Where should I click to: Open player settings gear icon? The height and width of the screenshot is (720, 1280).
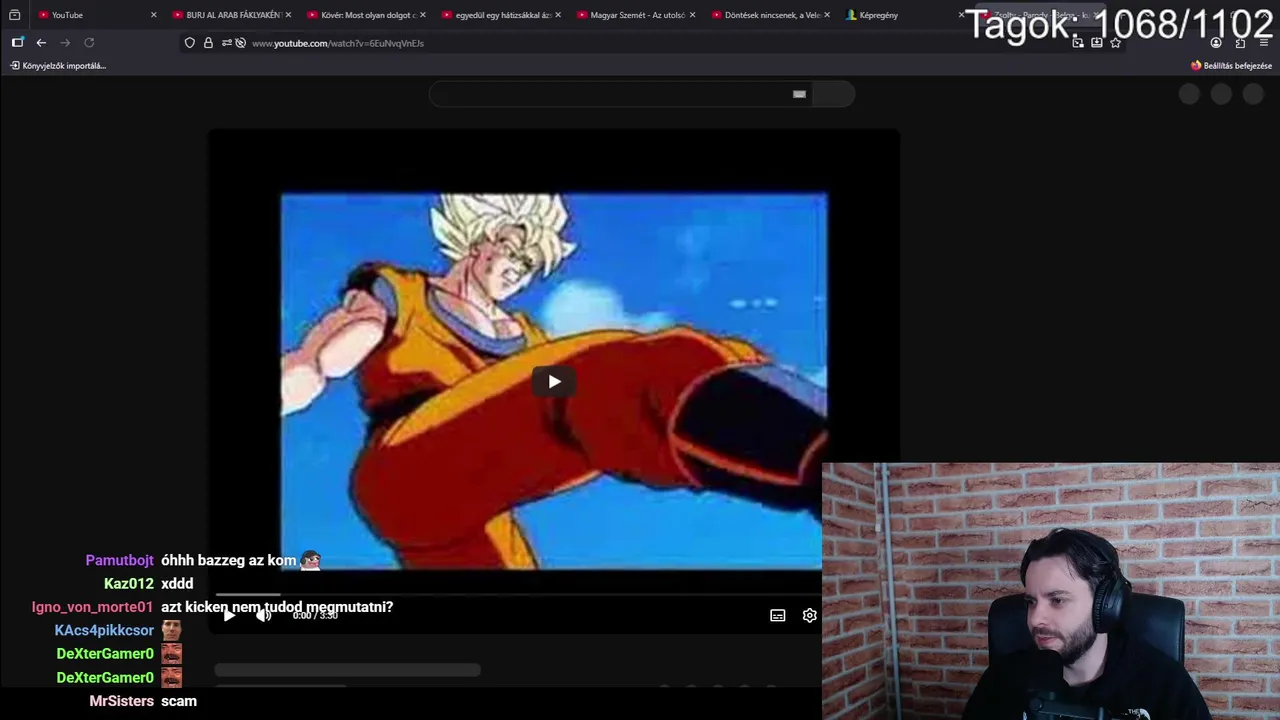pyautogui.click(x=810, y=615)
